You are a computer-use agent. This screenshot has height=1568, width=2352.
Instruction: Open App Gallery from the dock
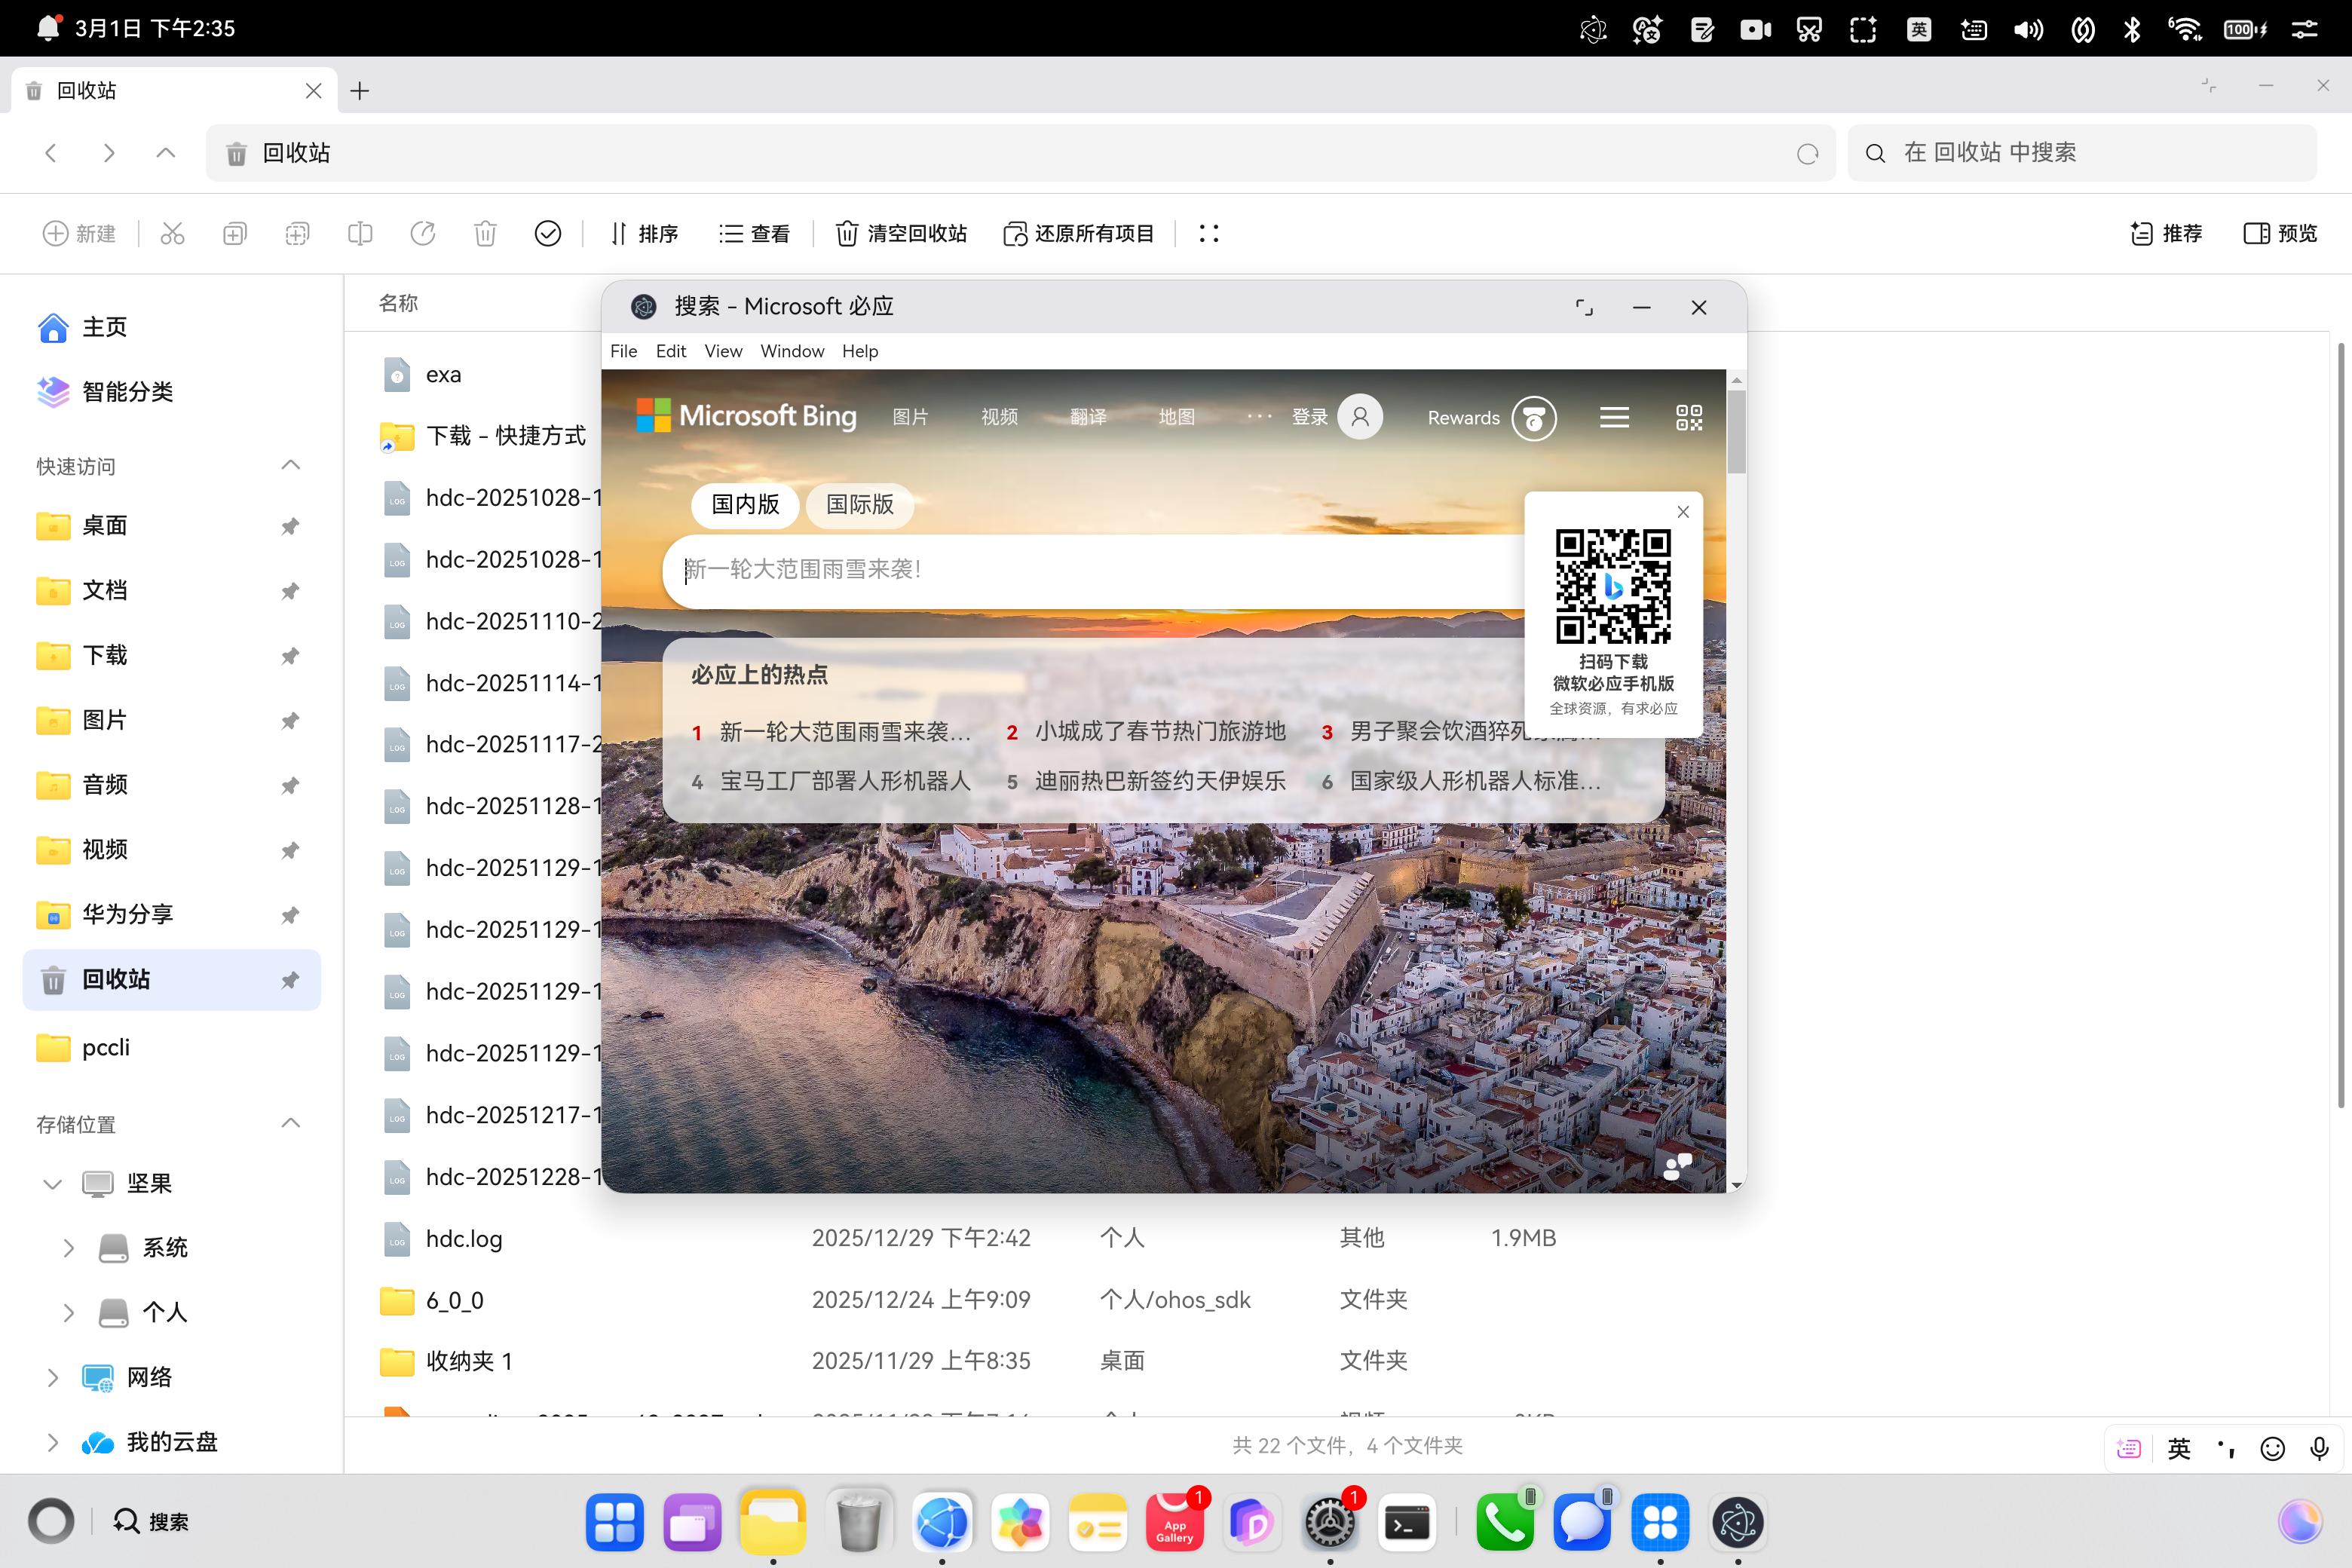tap(1175, 1522)
